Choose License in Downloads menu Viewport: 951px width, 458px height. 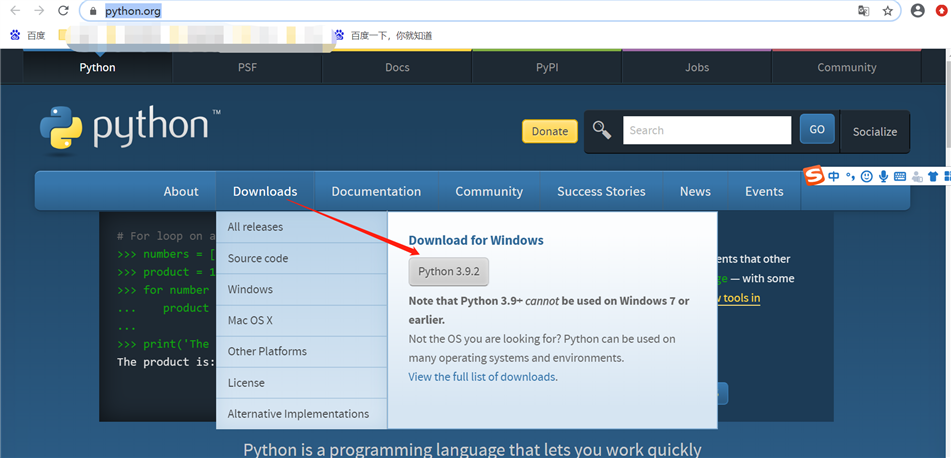301,383
